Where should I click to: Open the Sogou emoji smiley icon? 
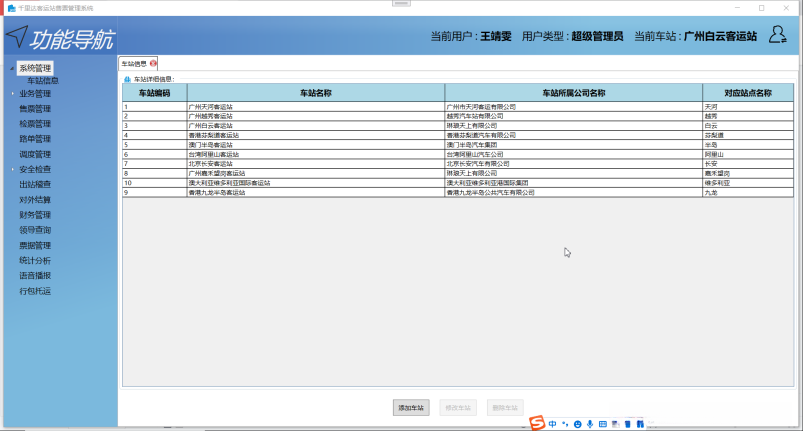(578, 424)
